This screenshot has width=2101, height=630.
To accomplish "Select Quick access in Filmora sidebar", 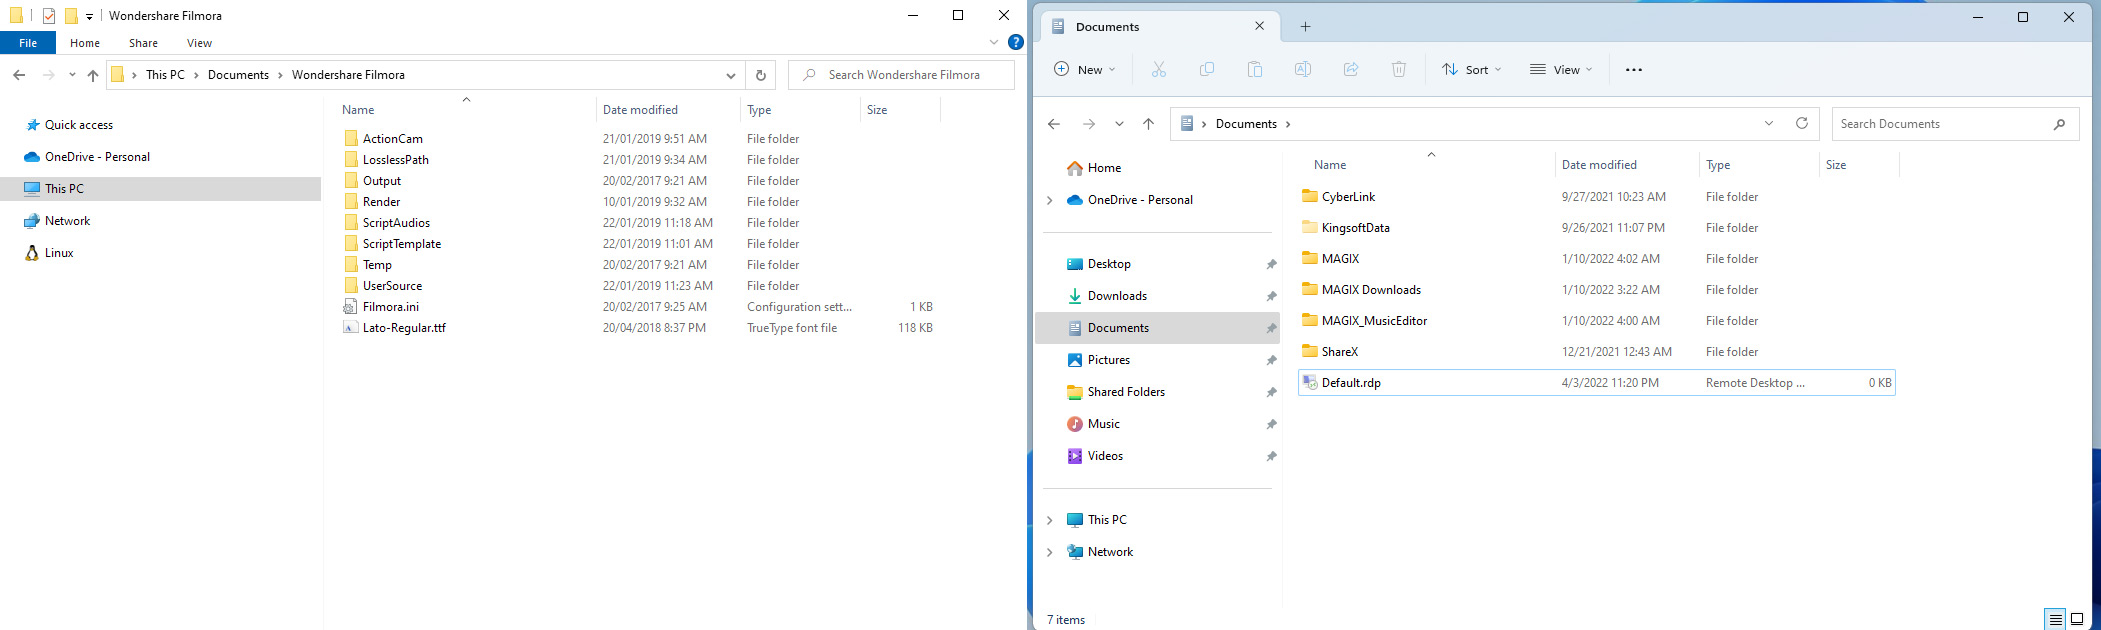I will point(79,125).
